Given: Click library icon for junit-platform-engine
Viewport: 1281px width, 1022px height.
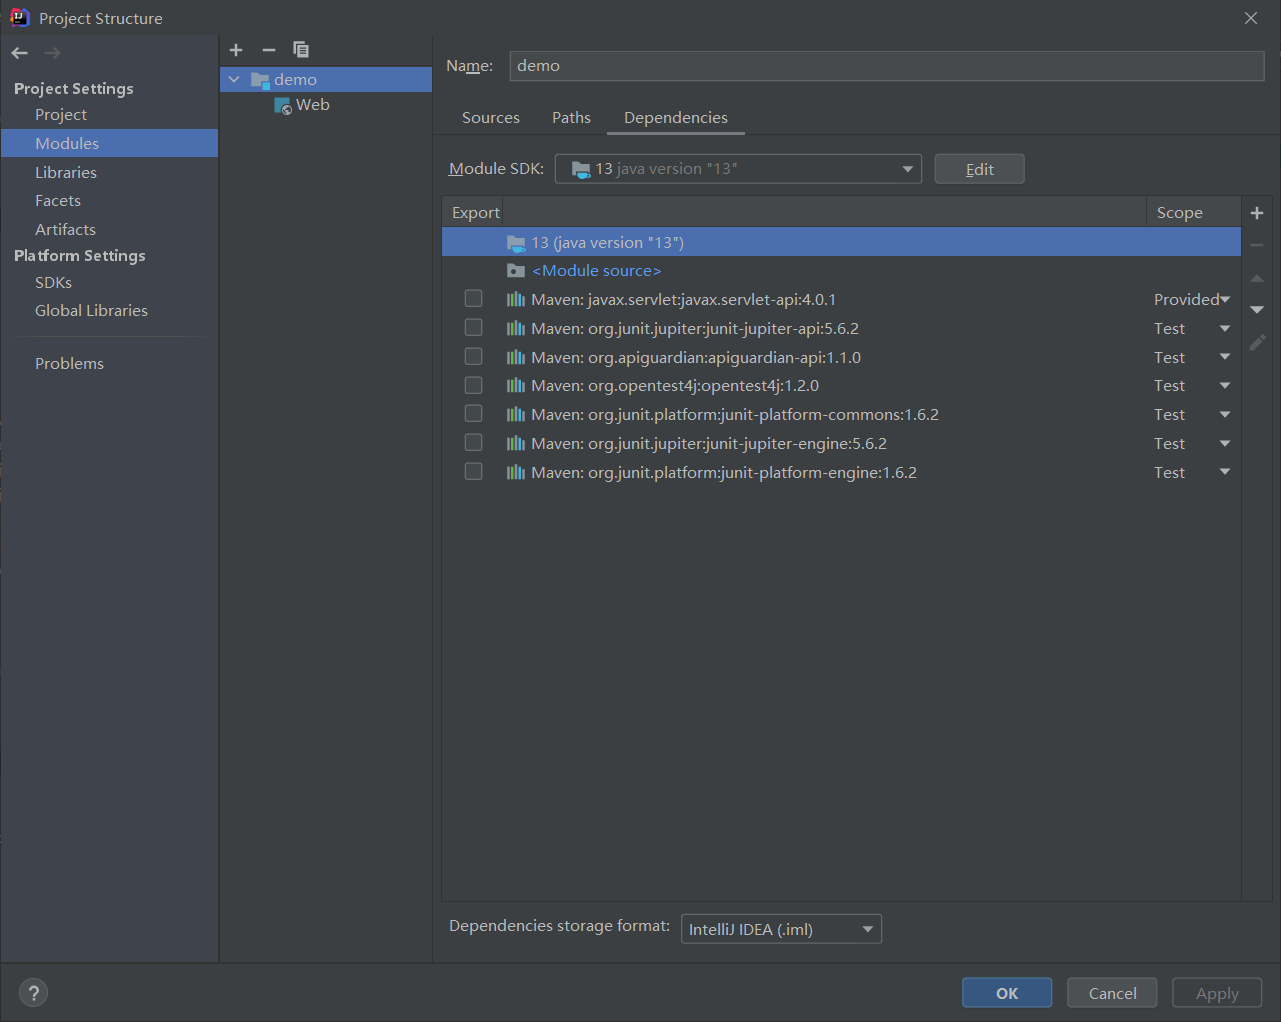Looking at the screenshot, I should coord(516,473).
